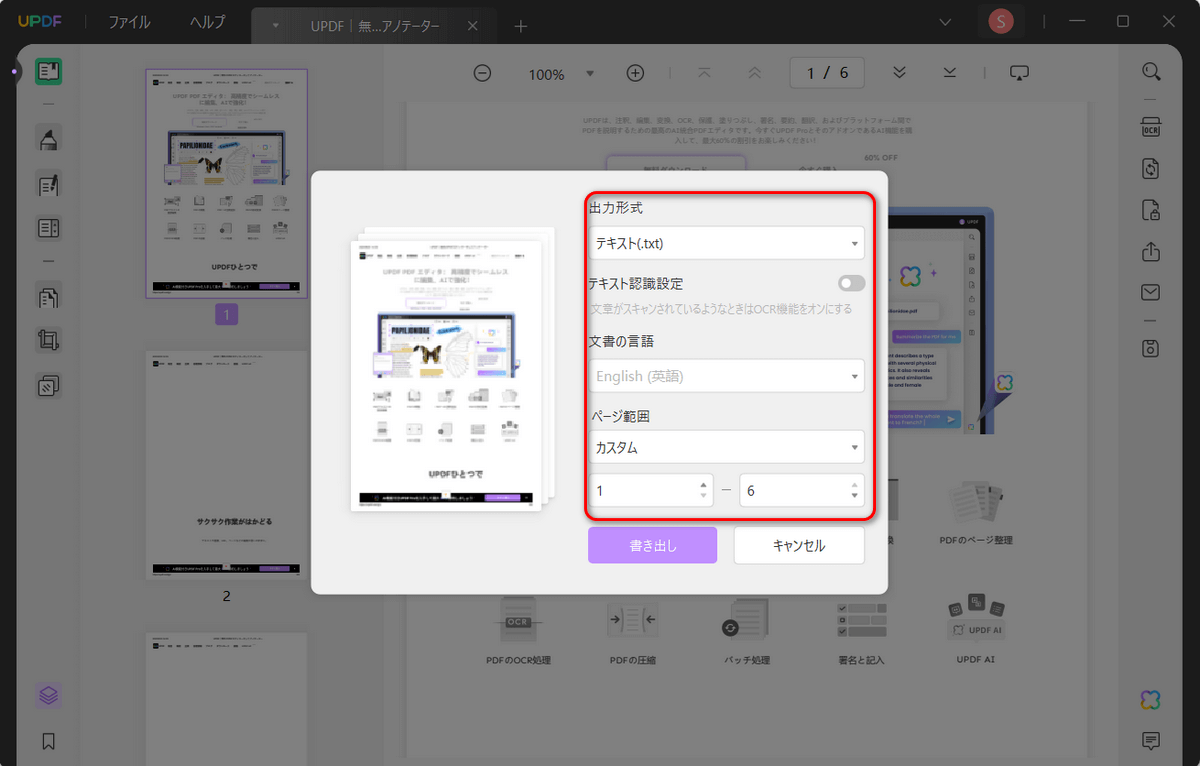Click the save to disk icon

[1151, 348]
